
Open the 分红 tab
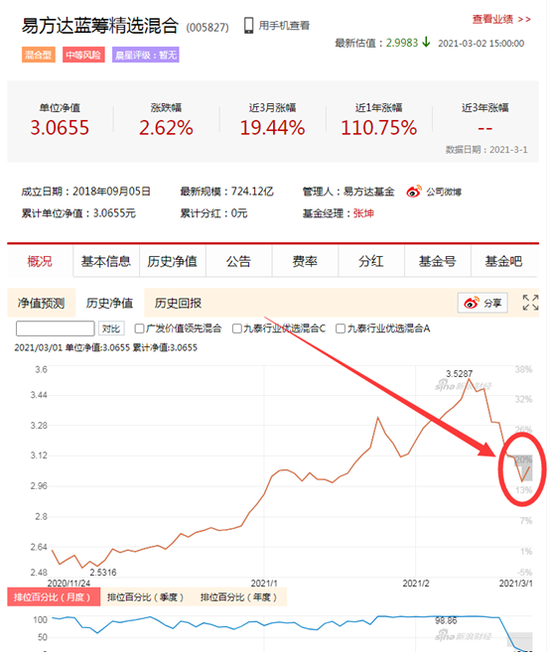(371, 262)
